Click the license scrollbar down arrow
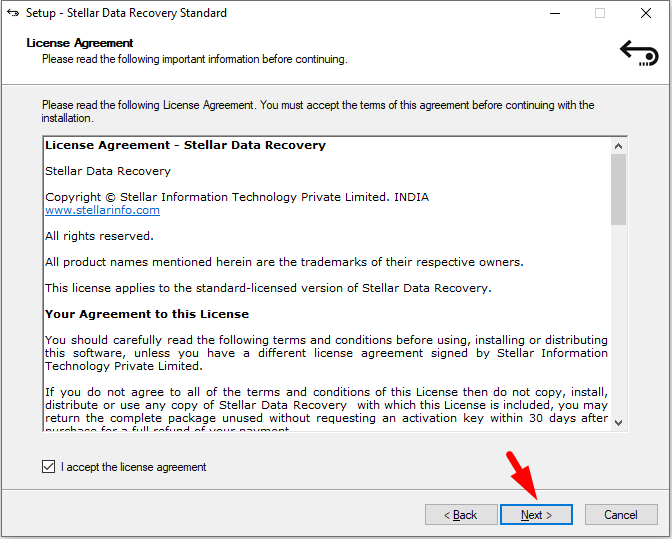The image size is (672, 539). tap(618, 423)
